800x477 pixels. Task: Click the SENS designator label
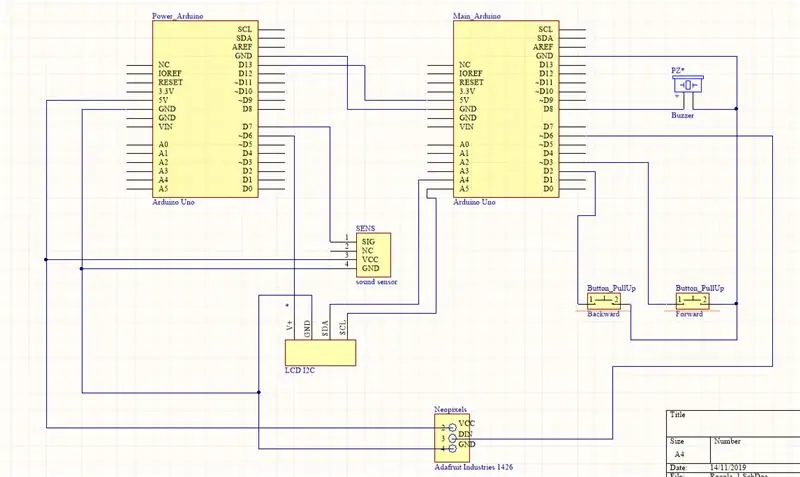(365, 228)
